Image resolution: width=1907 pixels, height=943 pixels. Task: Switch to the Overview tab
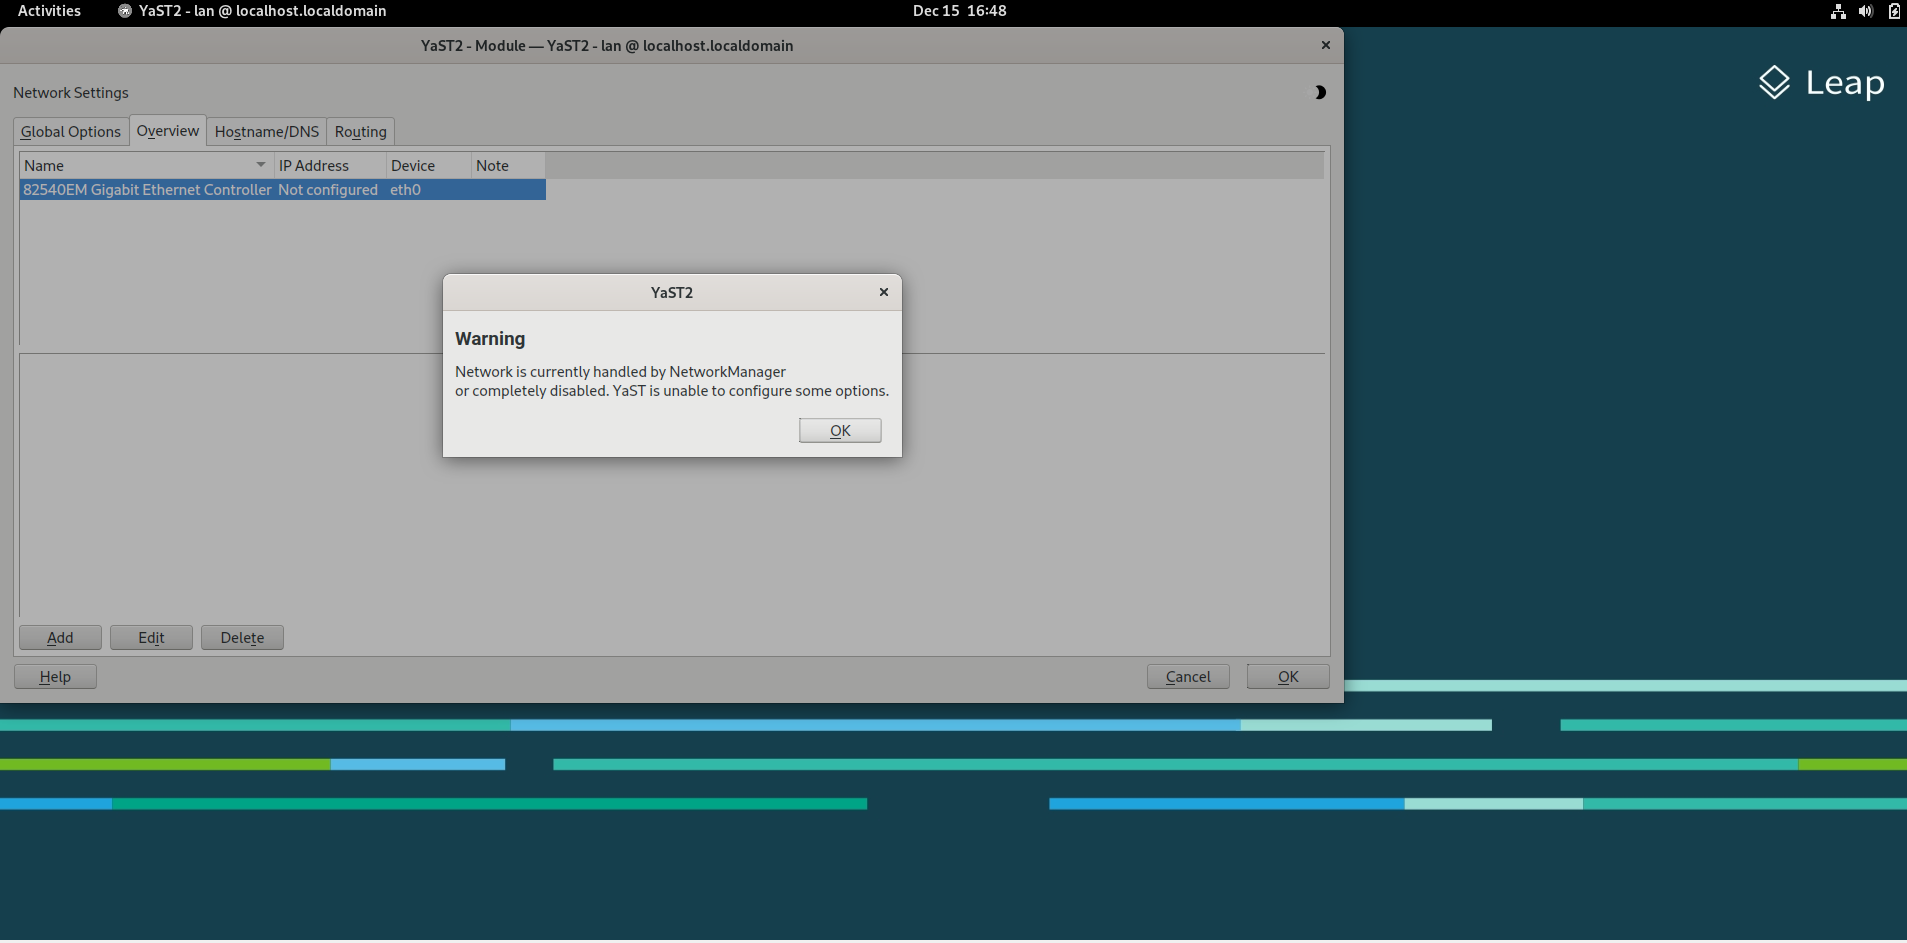168,130
